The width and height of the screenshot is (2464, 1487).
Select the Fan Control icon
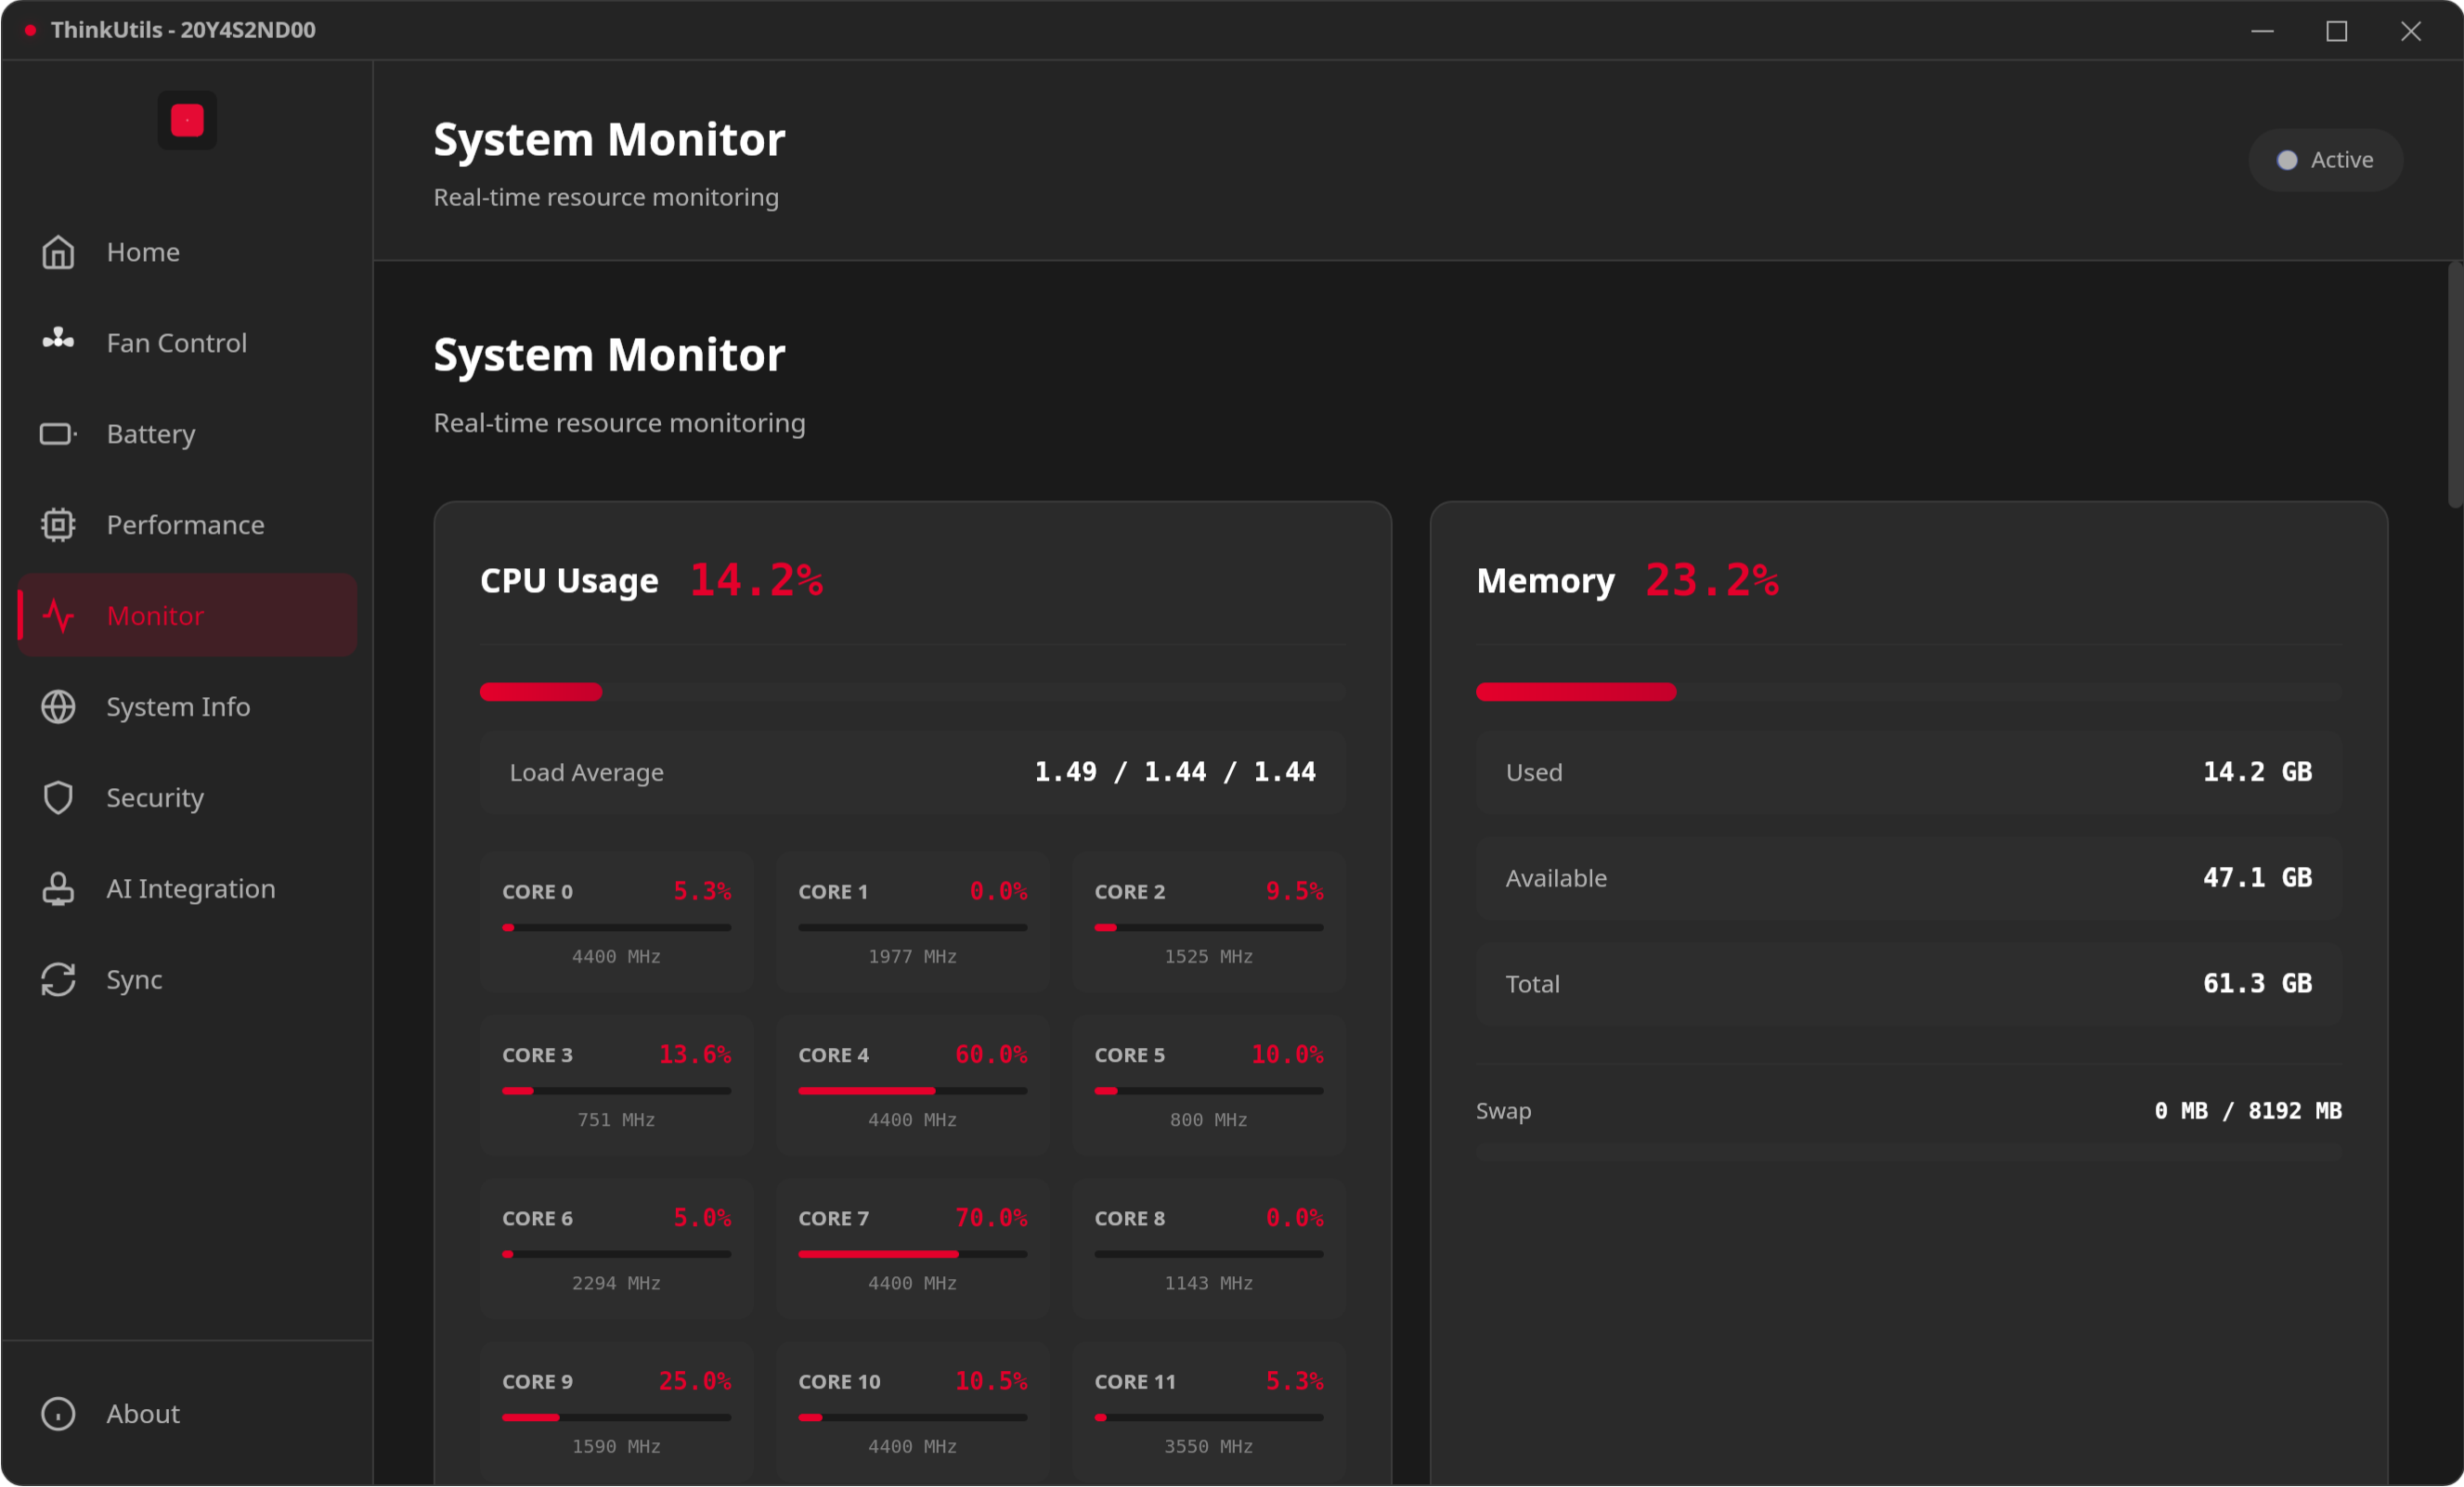58,342
